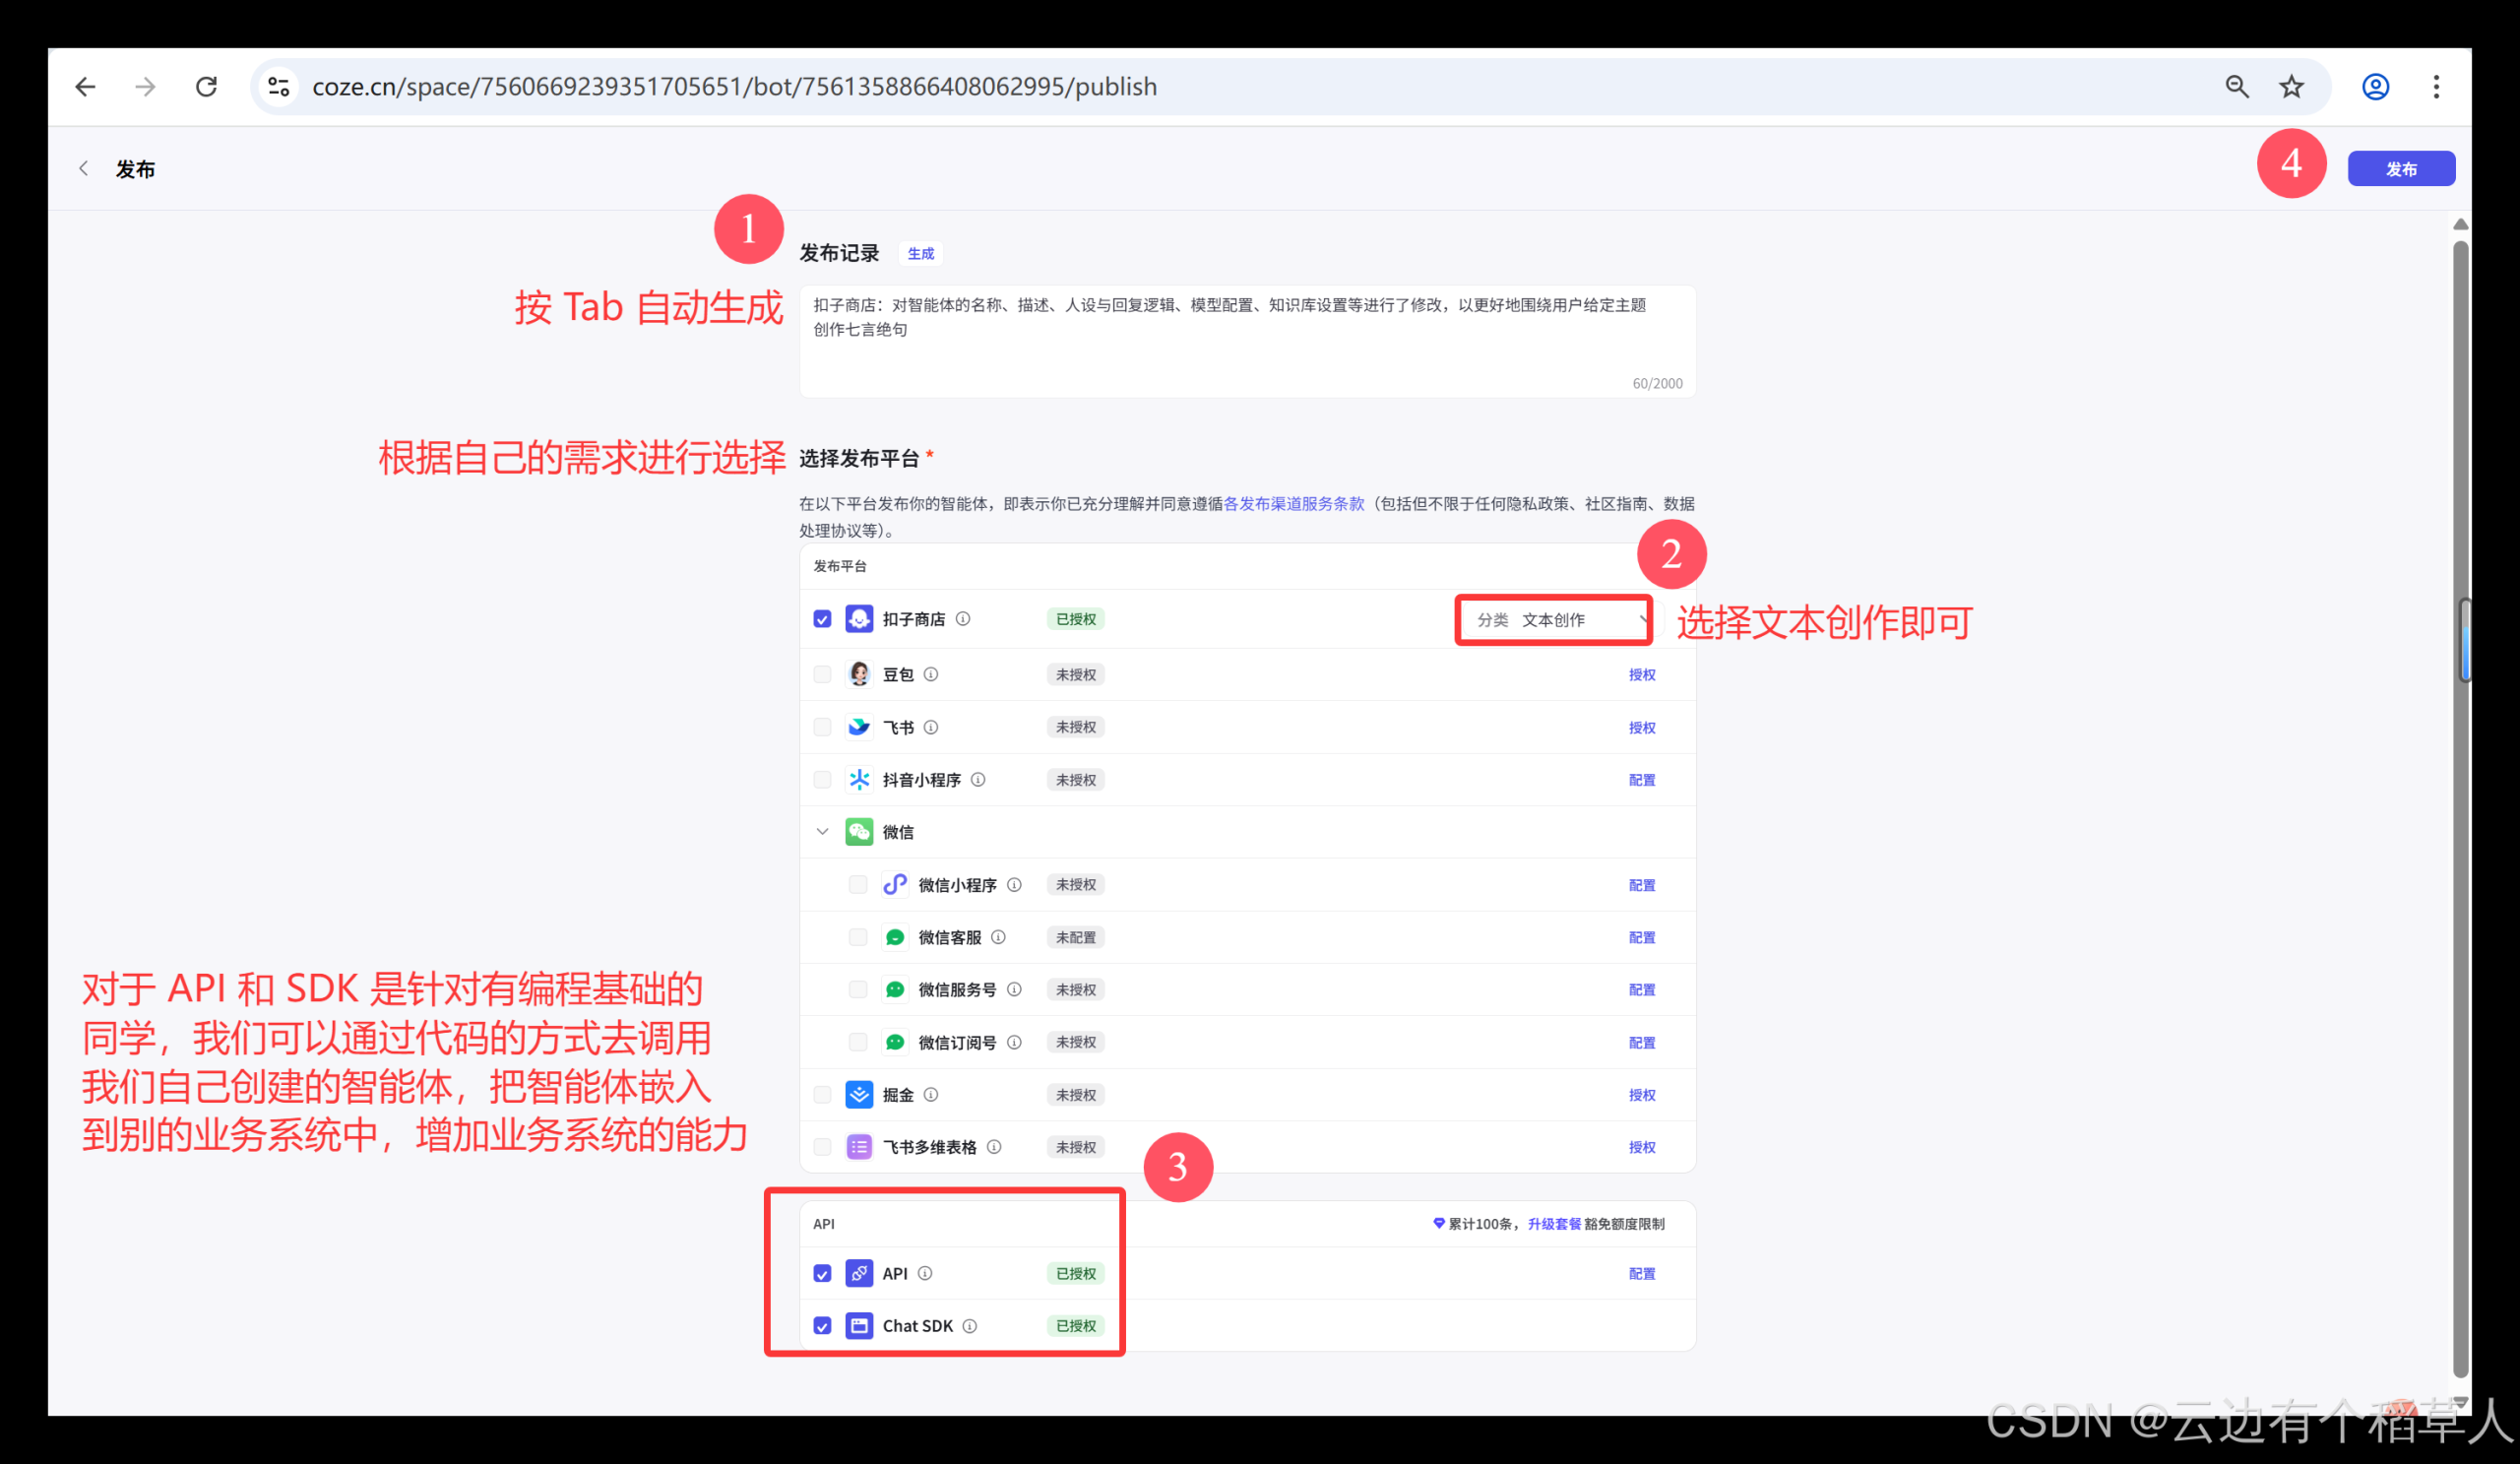2520x1464 pixels.
Task: Click the 微信客服 green icon
Action: [895, 937]
